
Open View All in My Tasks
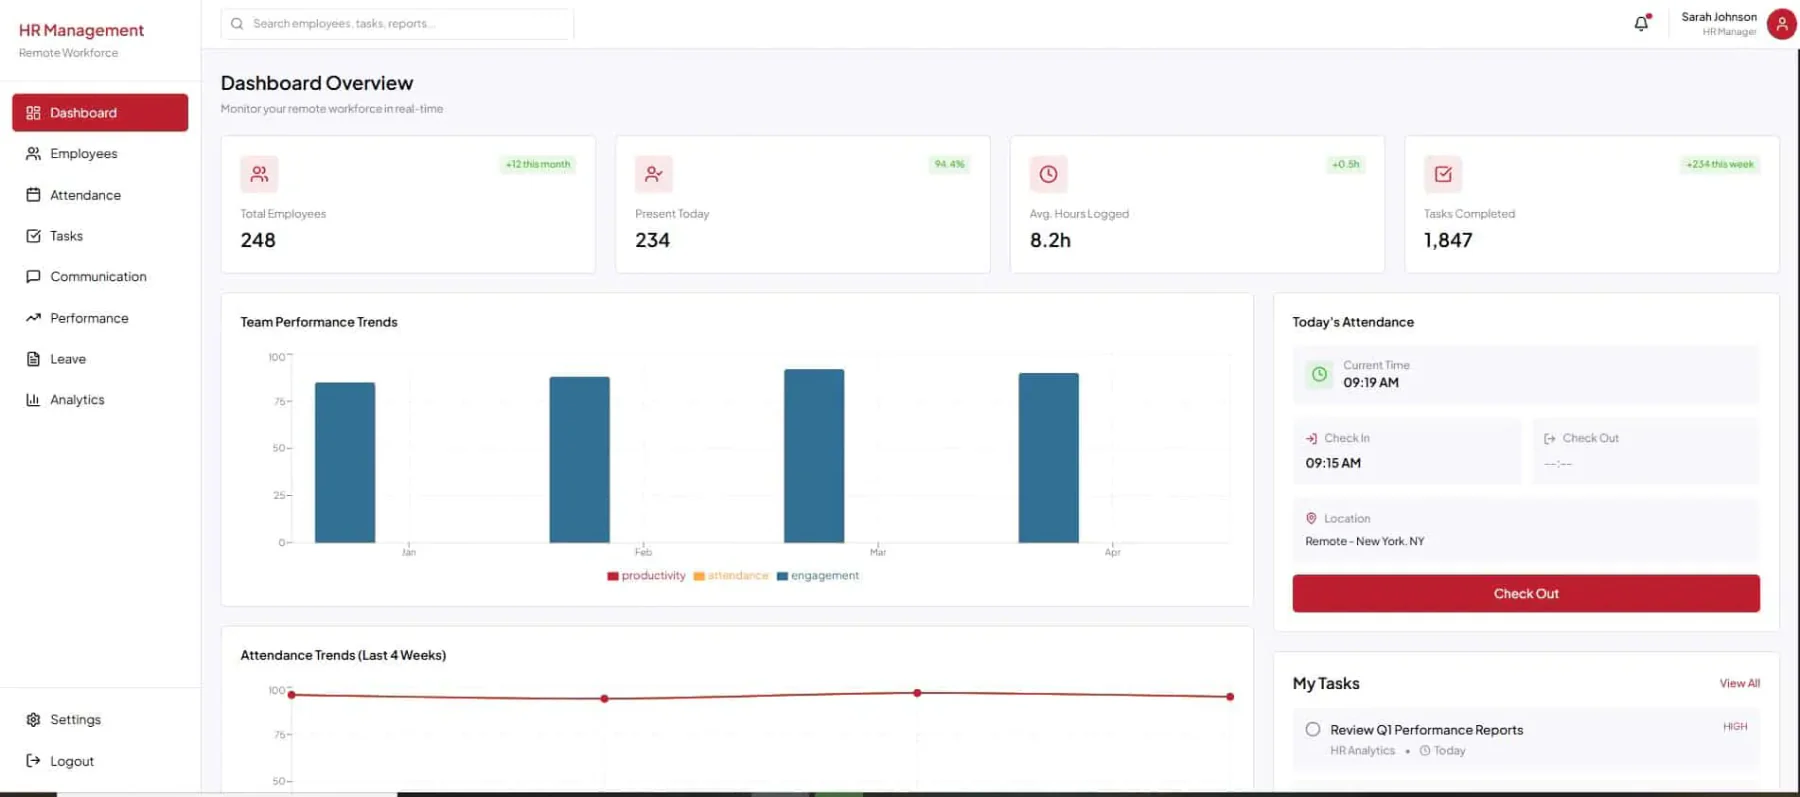1740,684
